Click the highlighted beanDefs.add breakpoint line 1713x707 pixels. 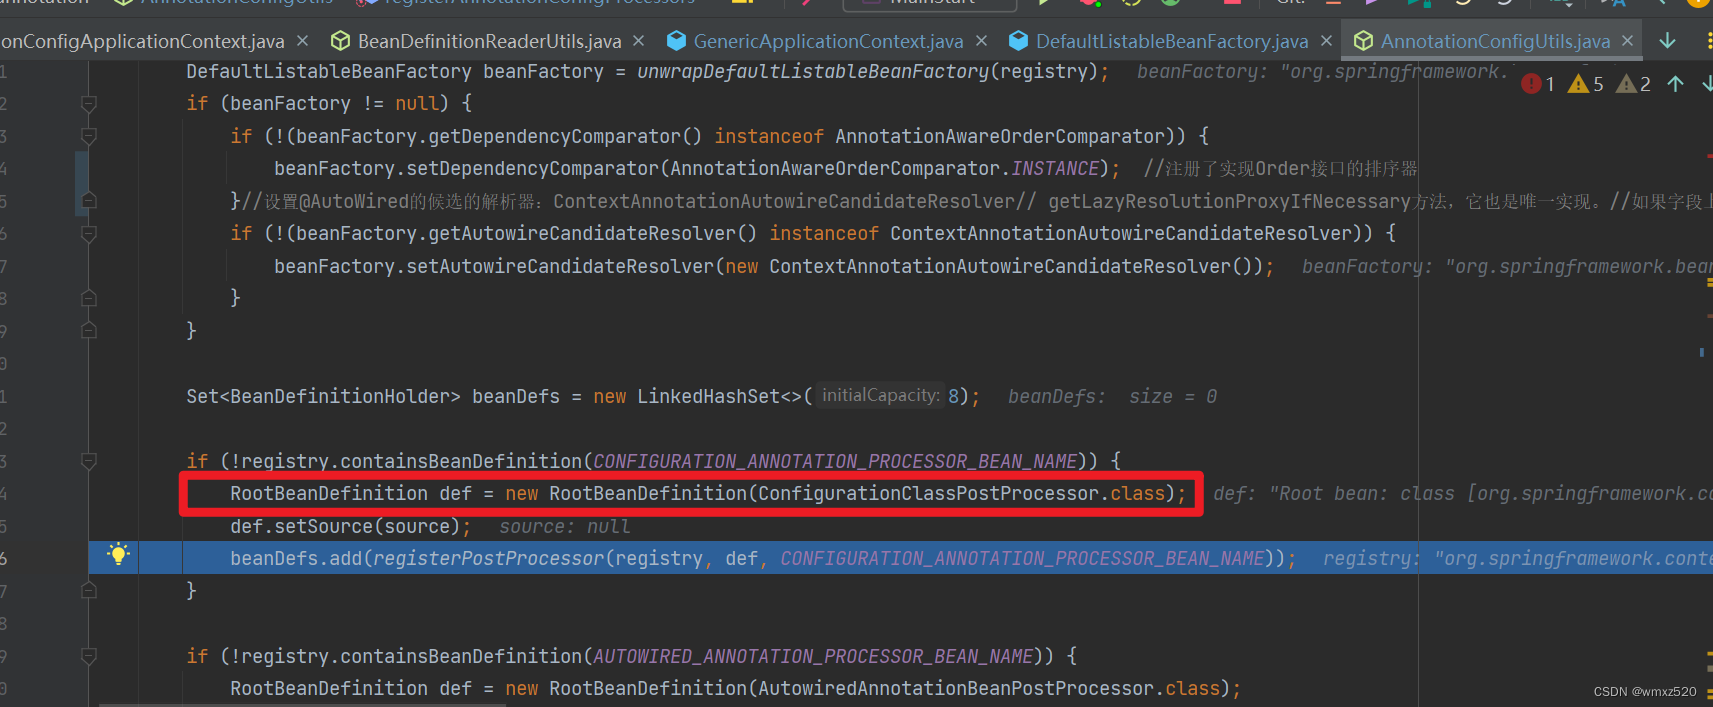[900, 558]
